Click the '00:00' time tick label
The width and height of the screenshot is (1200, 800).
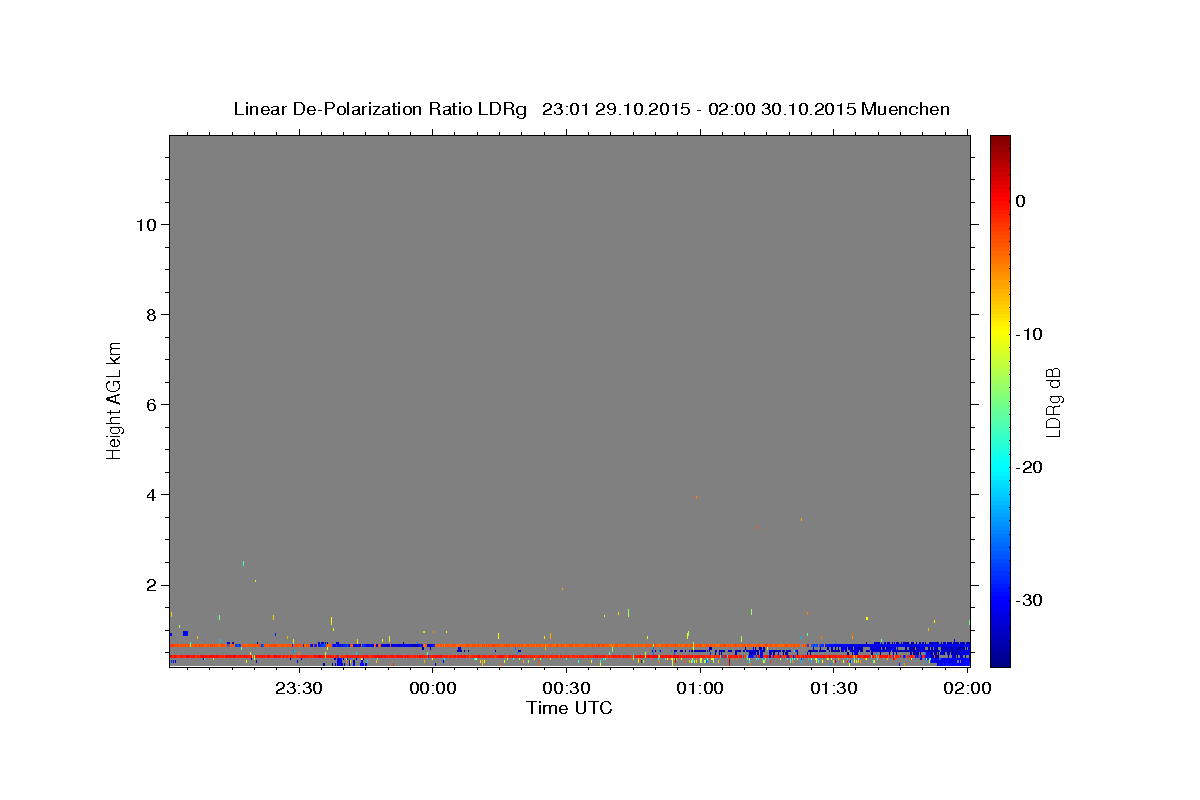432,688
